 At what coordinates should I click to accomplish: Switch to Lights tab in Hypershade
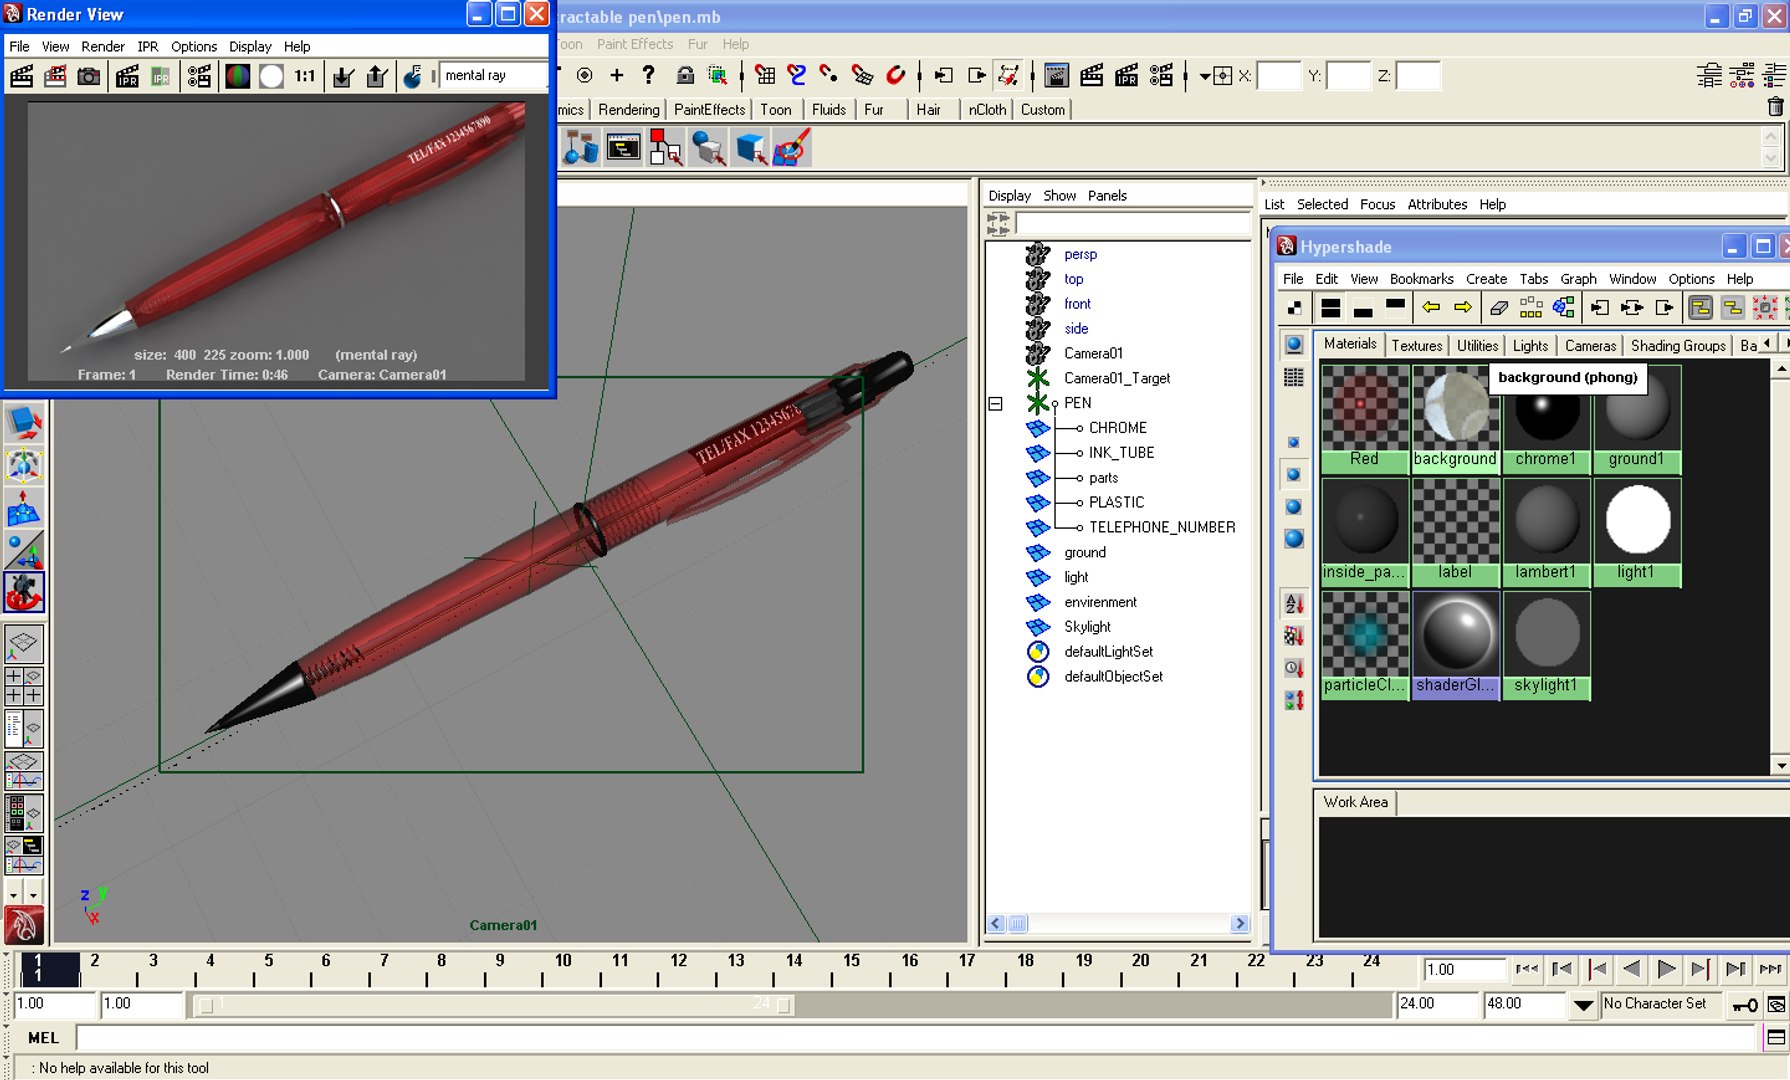(1530, 345)
